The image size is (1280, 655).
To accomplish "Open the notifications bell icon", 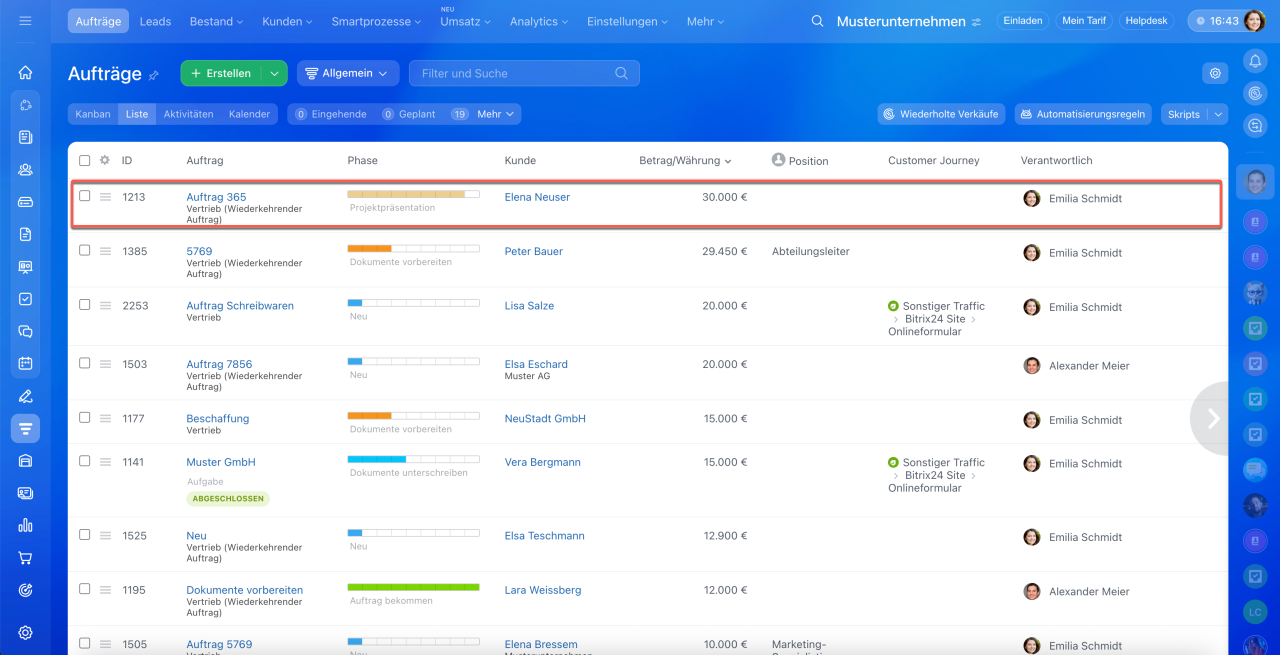I will (x=1255, y=61).
